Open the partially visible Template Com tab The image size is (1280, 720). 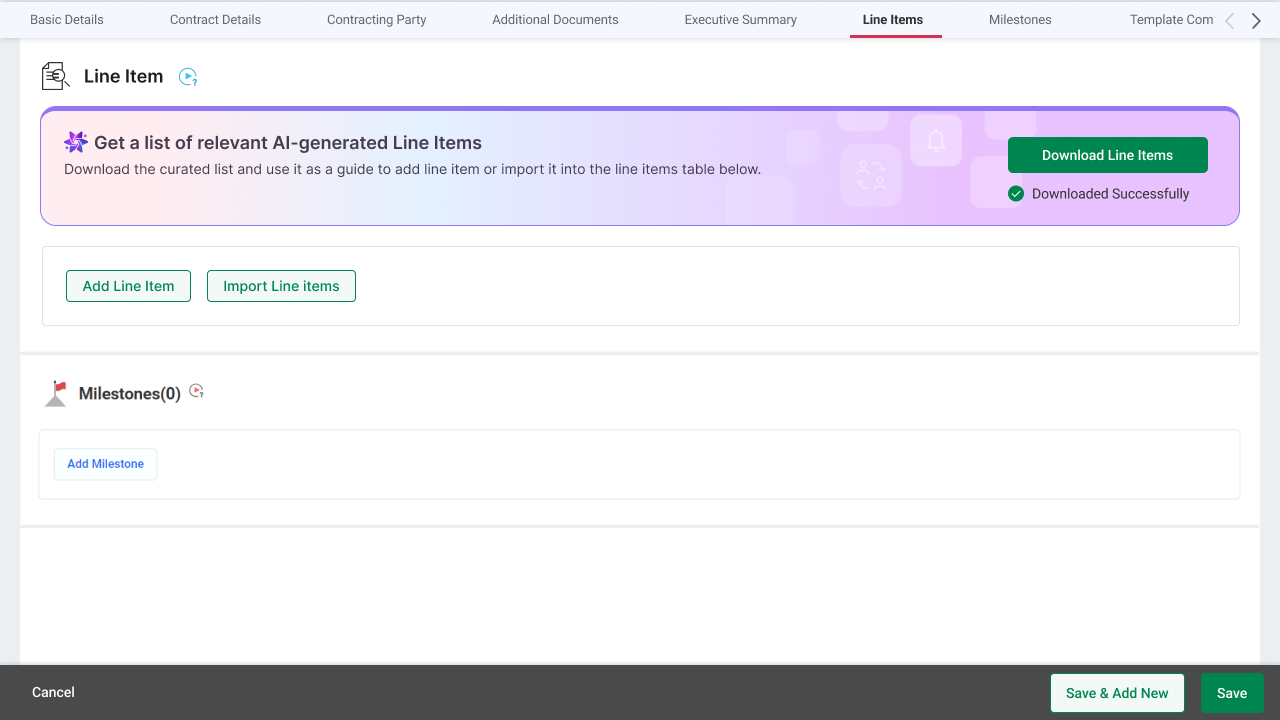click(x=1171, y=20)
